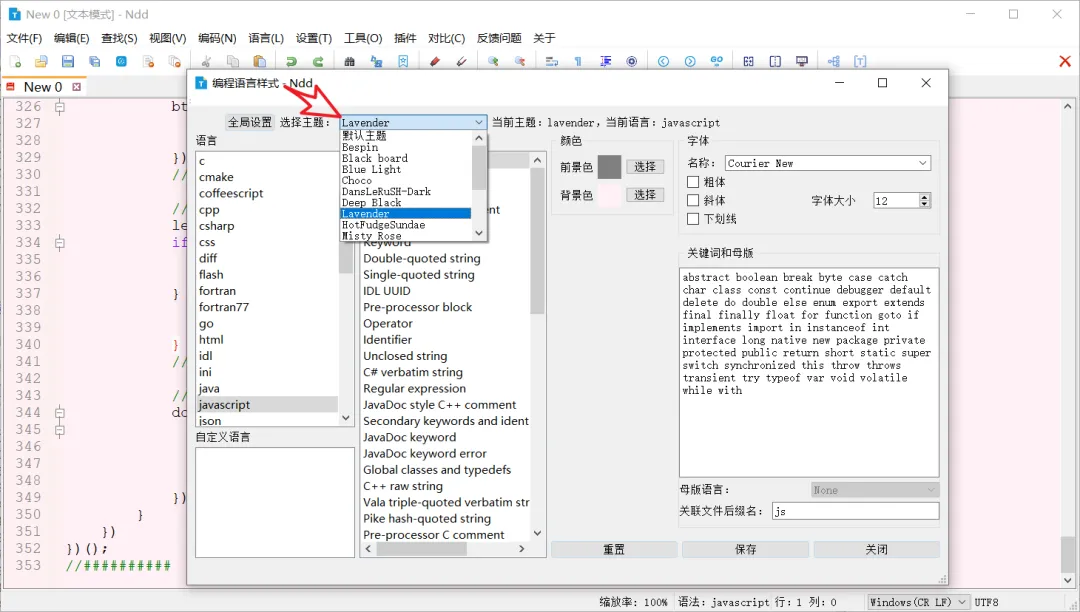
Task: Click the back arrow circle icon
Action: [663, 61]
